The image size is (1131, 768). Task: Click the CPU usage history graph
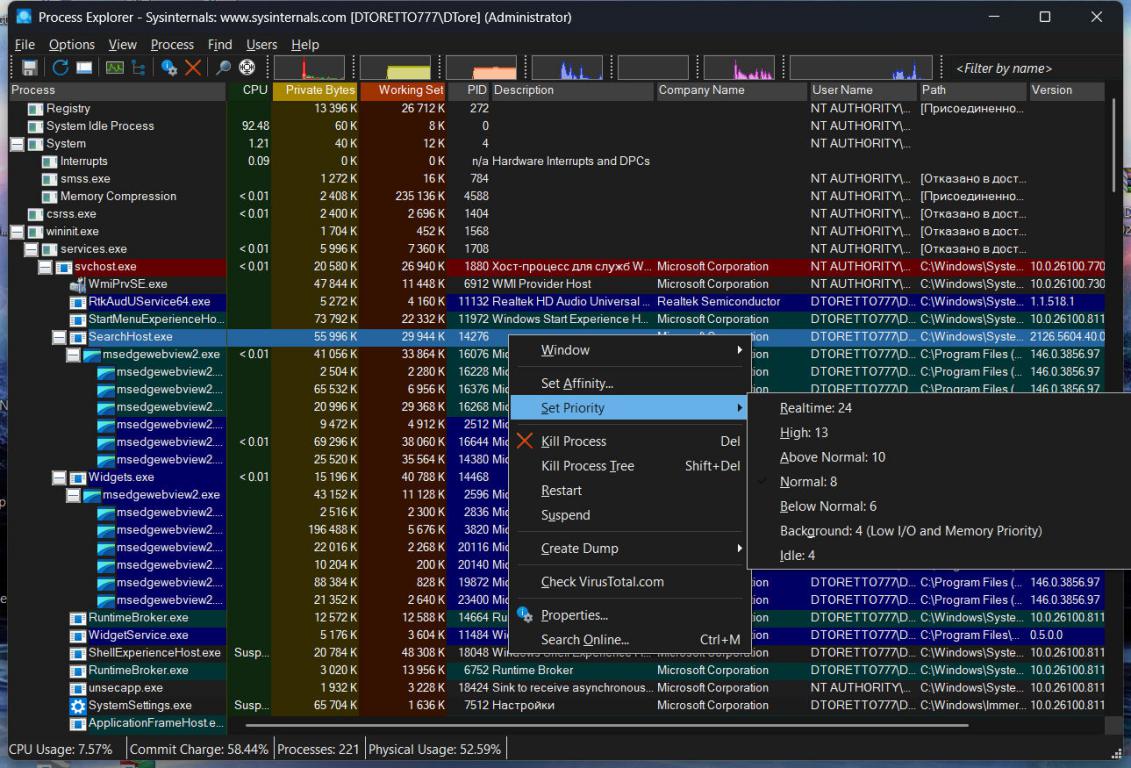coord(309,68)
